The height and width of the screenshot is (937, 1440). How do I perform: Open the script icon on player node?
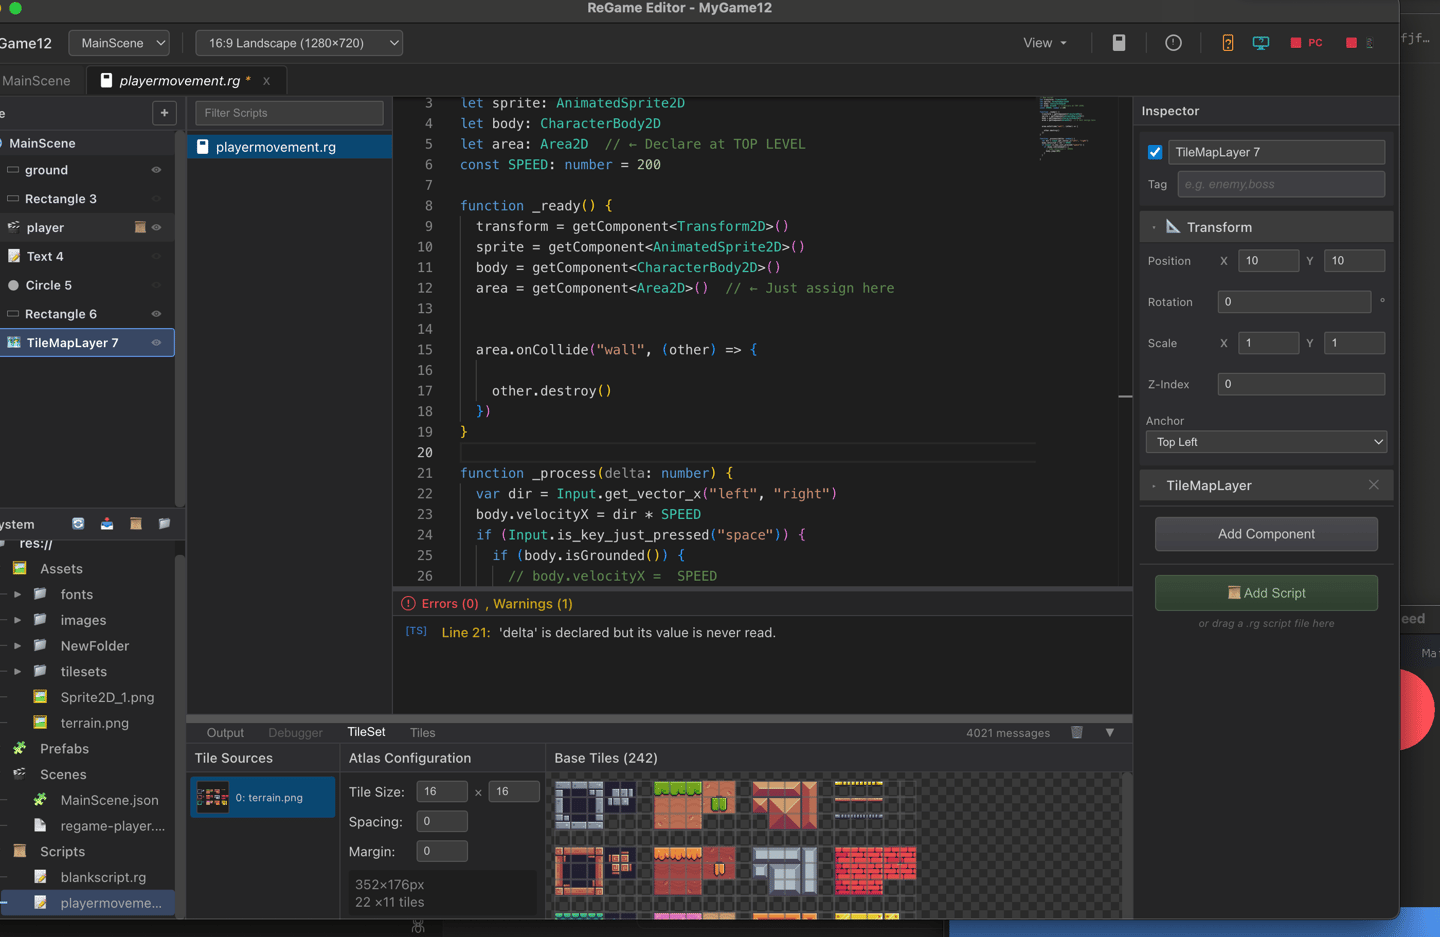[140, 228]
